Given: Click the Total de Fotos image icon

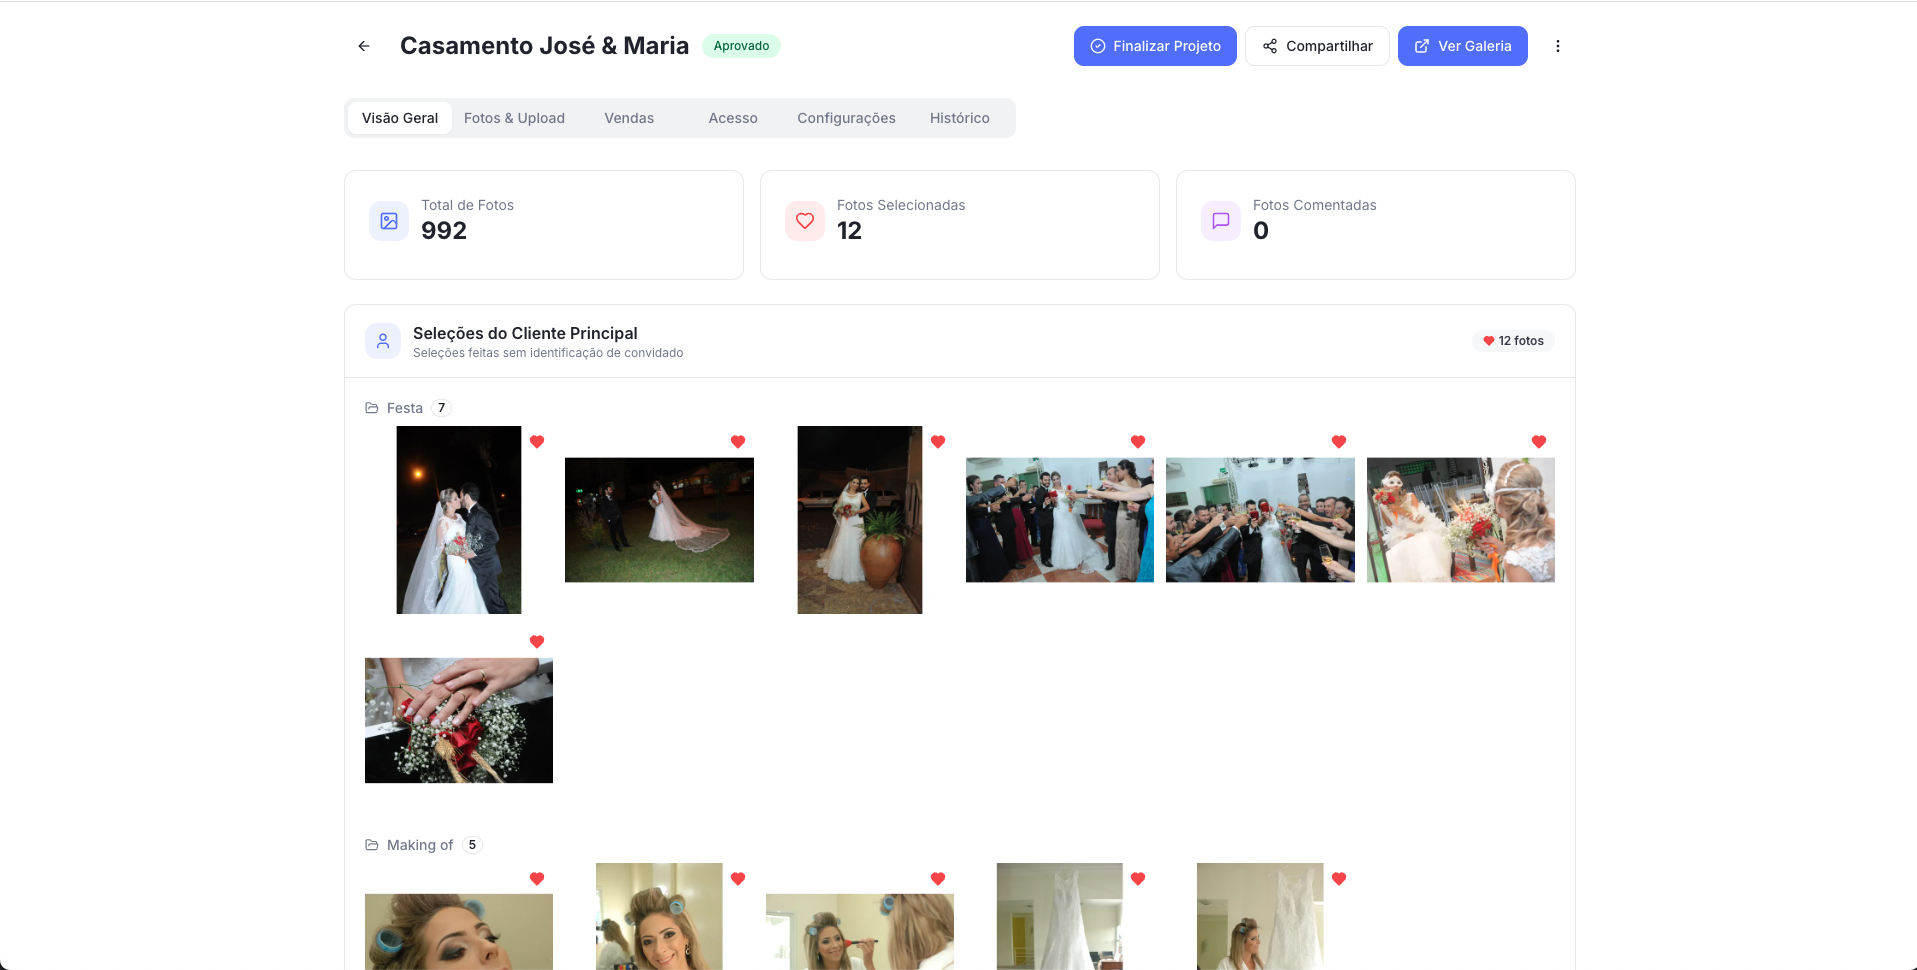Looking at the screenshot, I should click(x=389, y=221).
